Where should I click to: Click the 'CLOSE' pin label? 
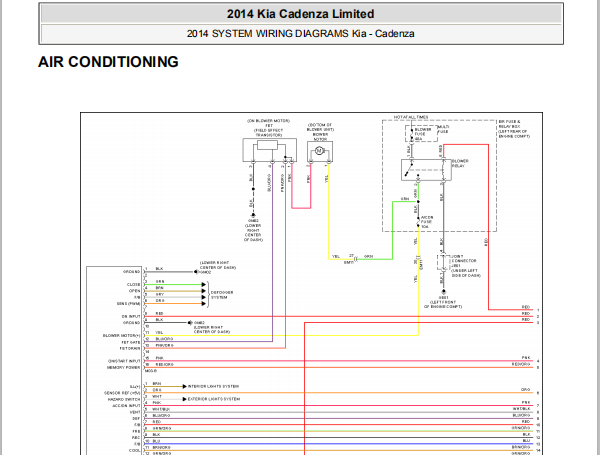point(134,284)
